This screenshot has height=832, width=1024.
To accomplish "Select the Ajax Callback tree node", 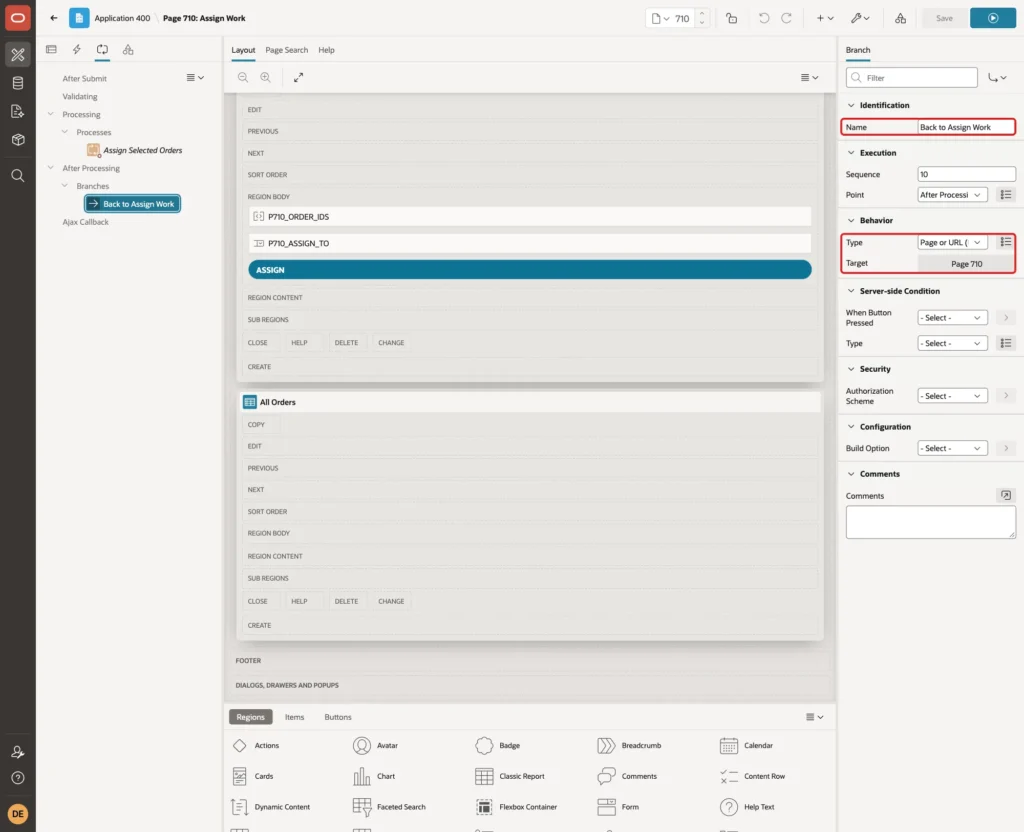I will point(86,222).
